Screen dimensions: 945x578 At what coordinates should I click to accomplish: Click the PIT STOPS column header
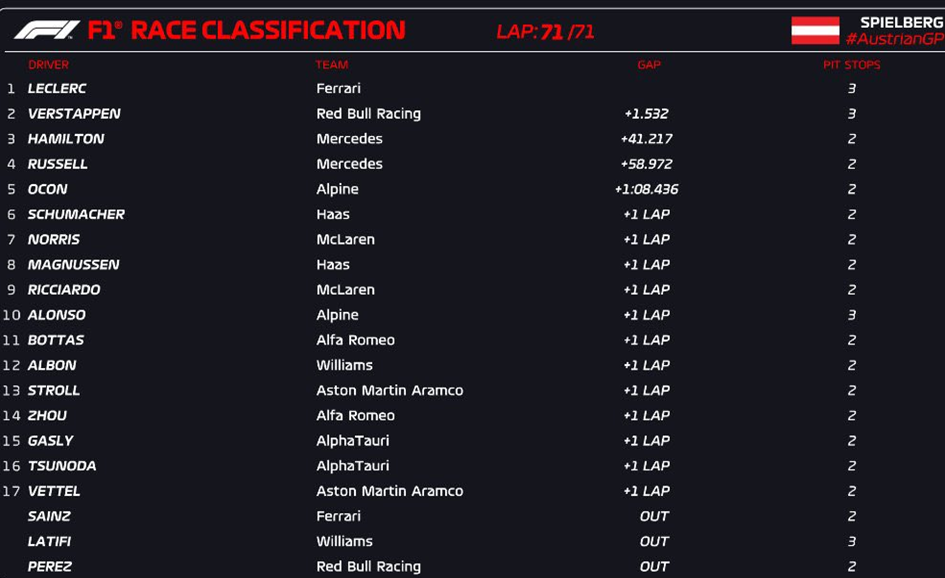click(x=852, y=64)
